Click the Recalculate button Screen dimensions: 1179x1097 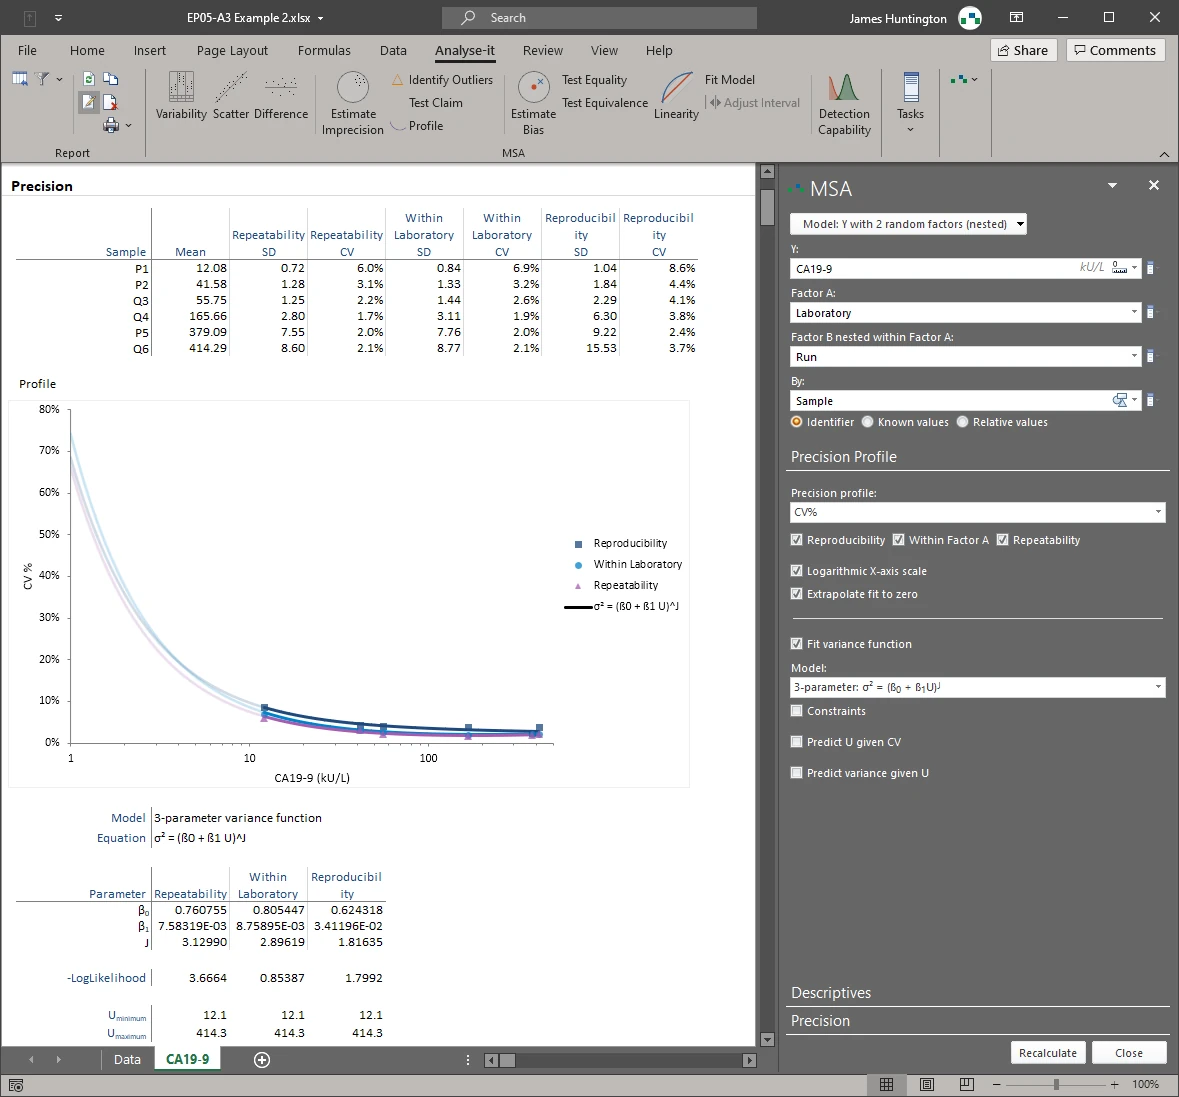(x=1048, y=1053)
